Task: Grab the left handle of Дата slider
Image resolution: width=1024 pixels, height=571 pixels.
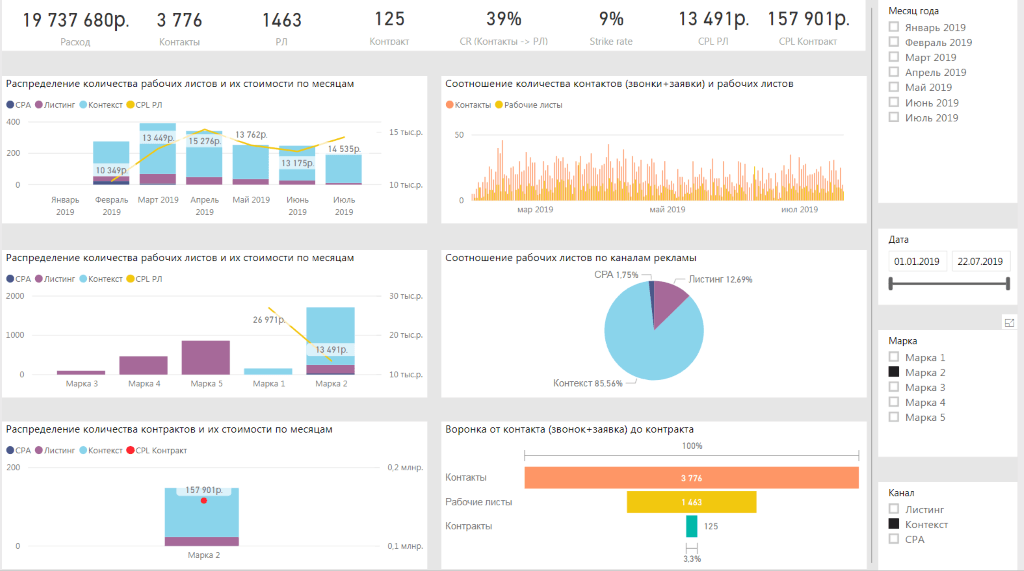Action: (x=891, y=284)
